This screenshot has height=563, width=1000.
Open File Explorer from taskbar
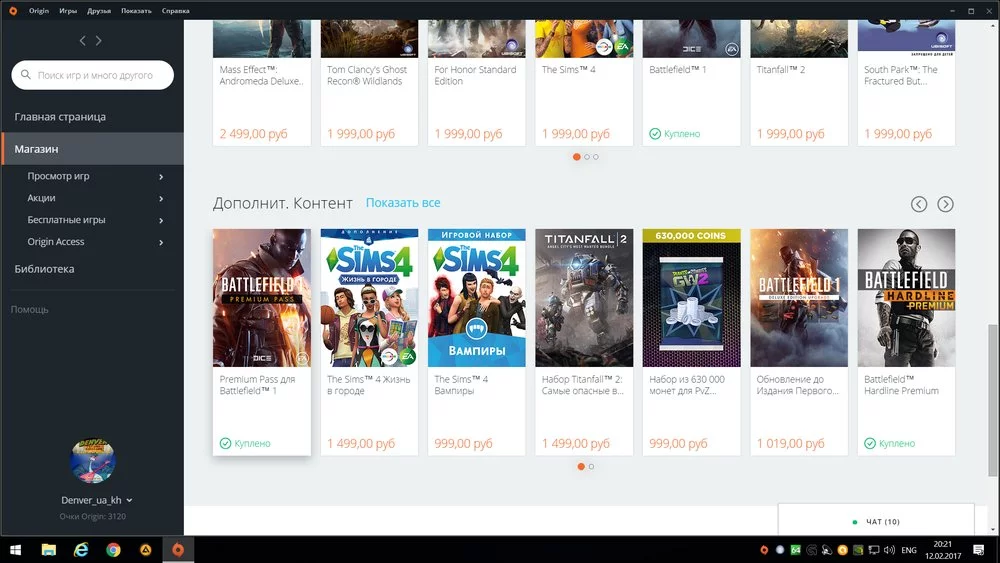(48, 550)
